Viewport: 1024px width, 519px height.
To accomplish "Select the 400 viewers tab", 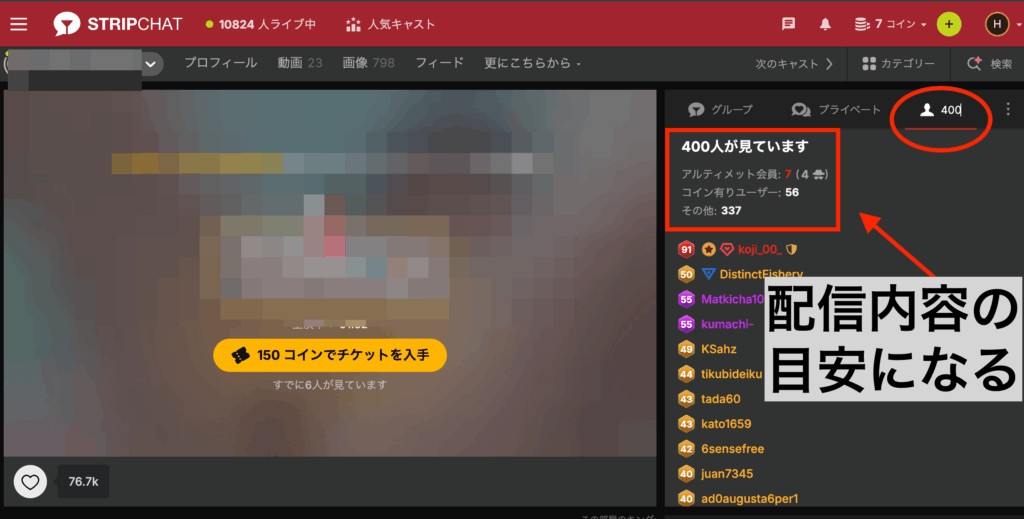I will pyautogui.click(x=940, y=110).
